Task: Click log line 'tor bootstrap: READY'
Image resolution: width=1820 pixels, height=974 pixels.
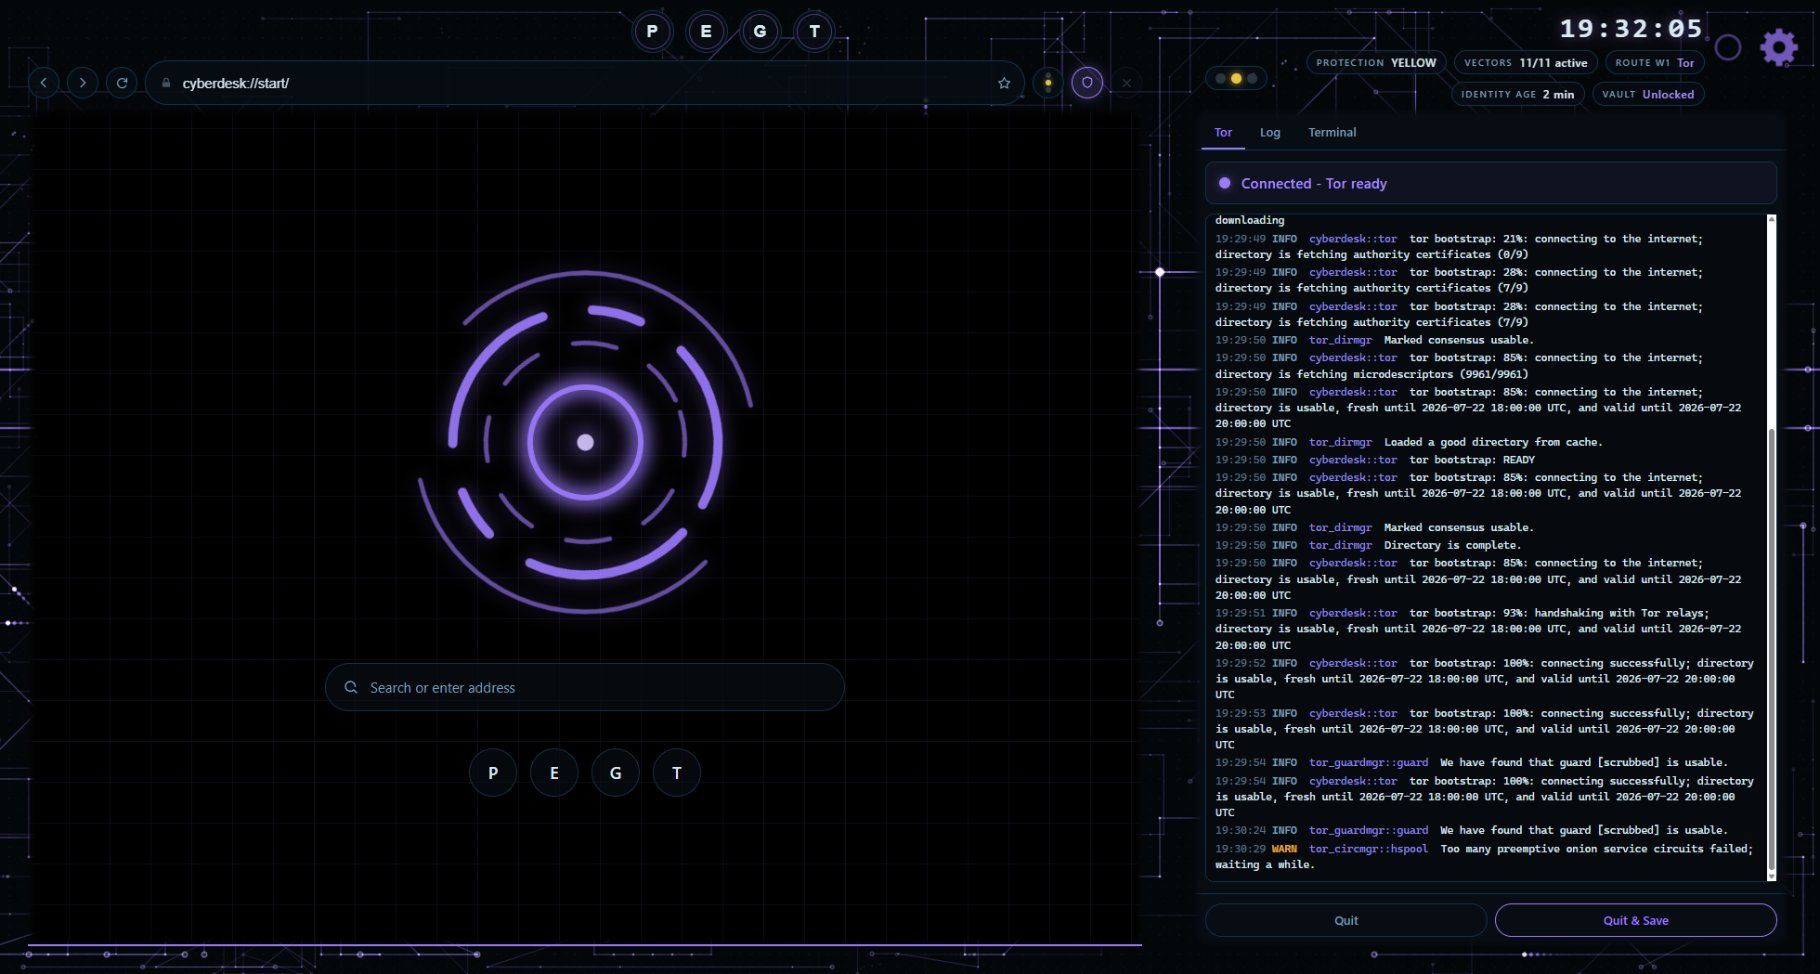Action: pyautogui.click(x=1375, y=460)
